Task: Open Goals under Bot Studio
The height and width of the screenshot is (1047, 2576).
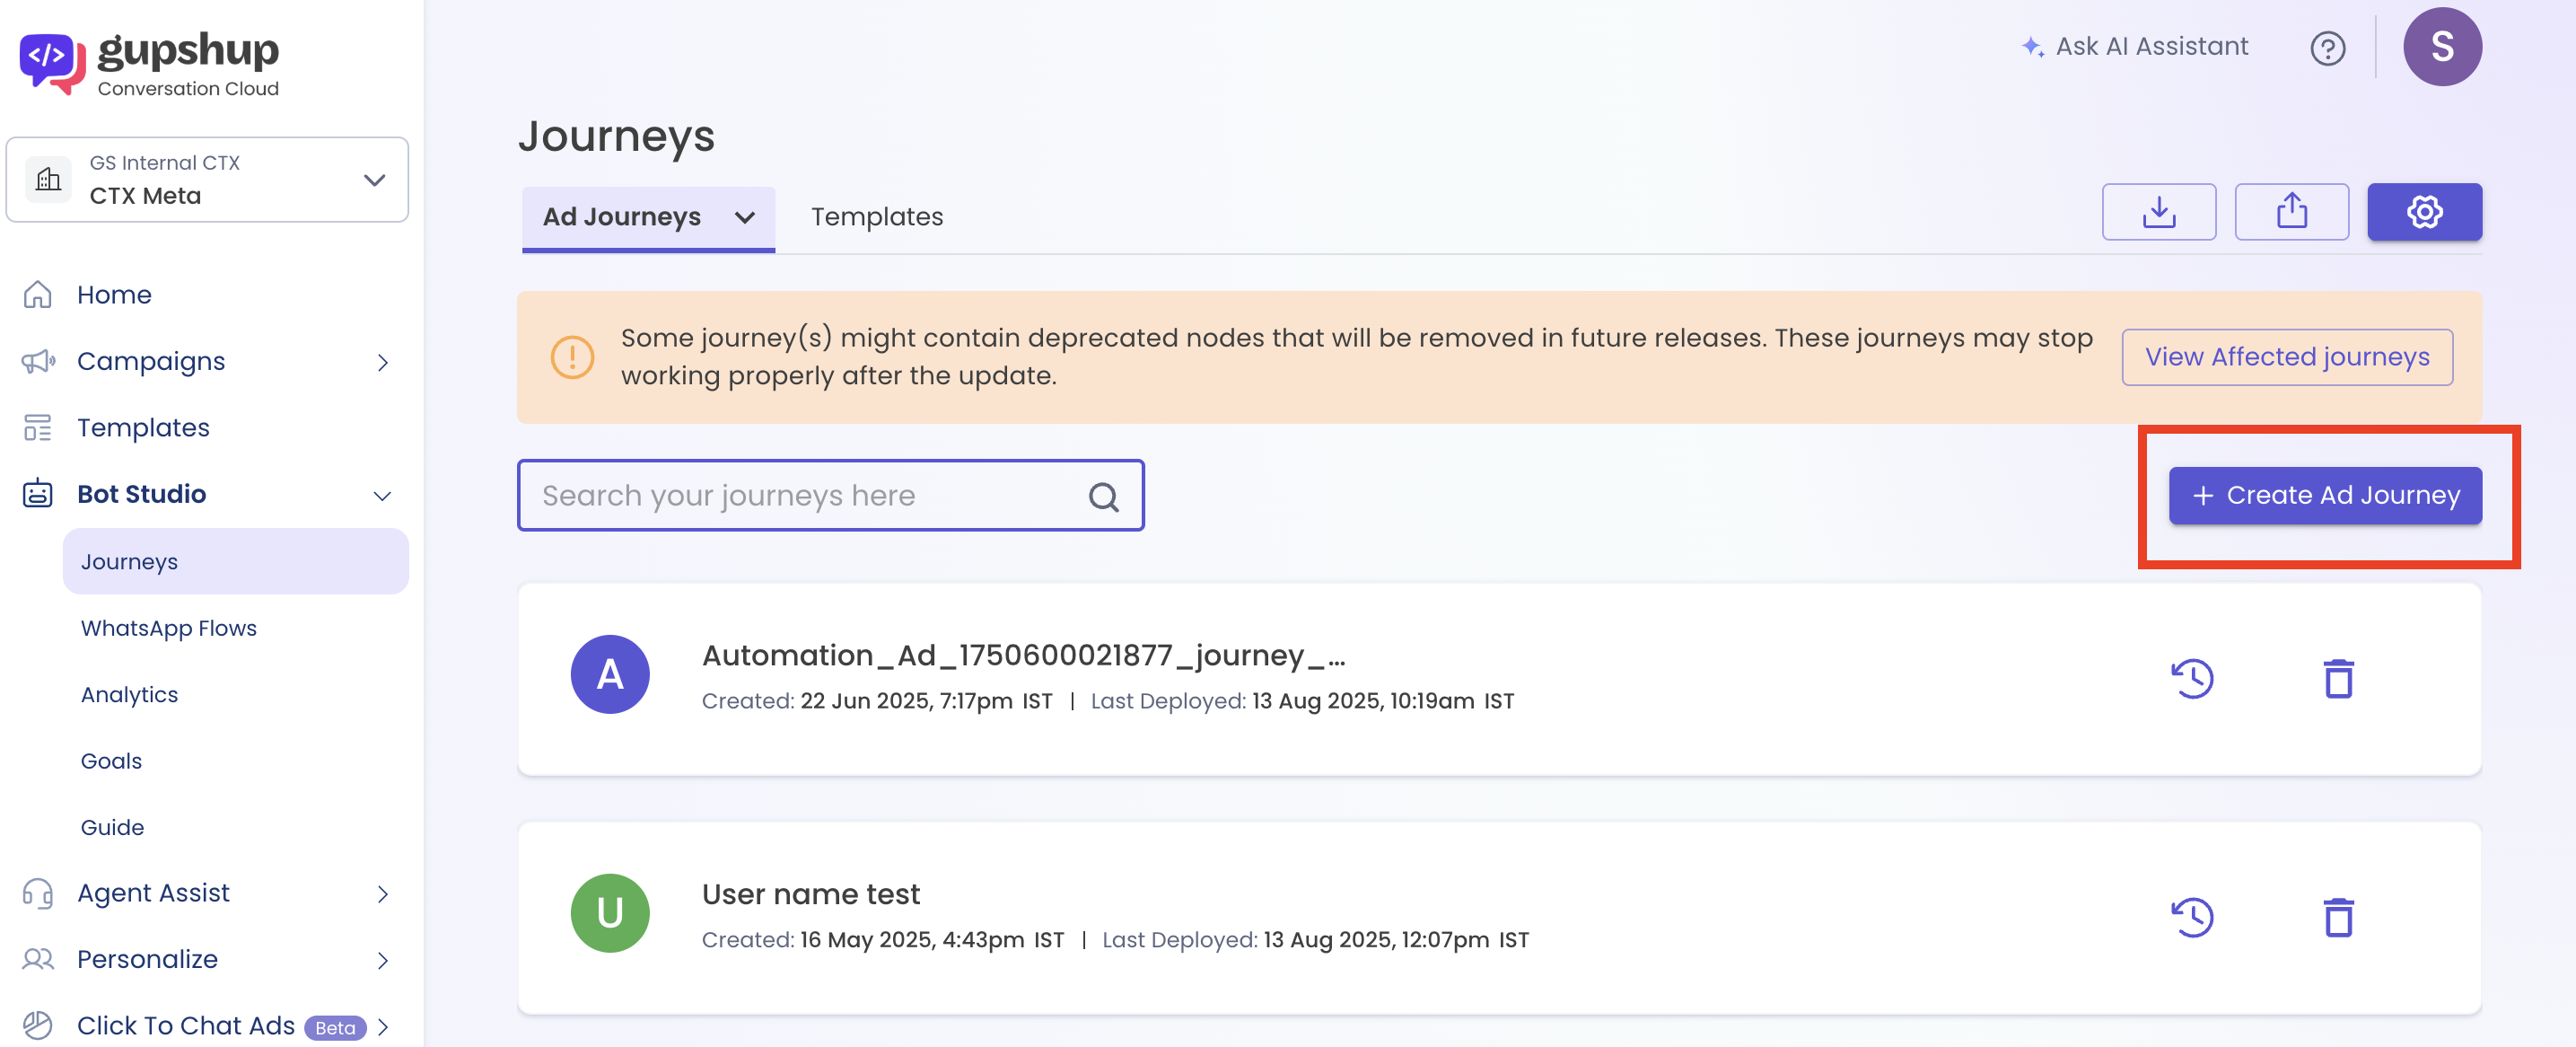Action: click(111, 761)
